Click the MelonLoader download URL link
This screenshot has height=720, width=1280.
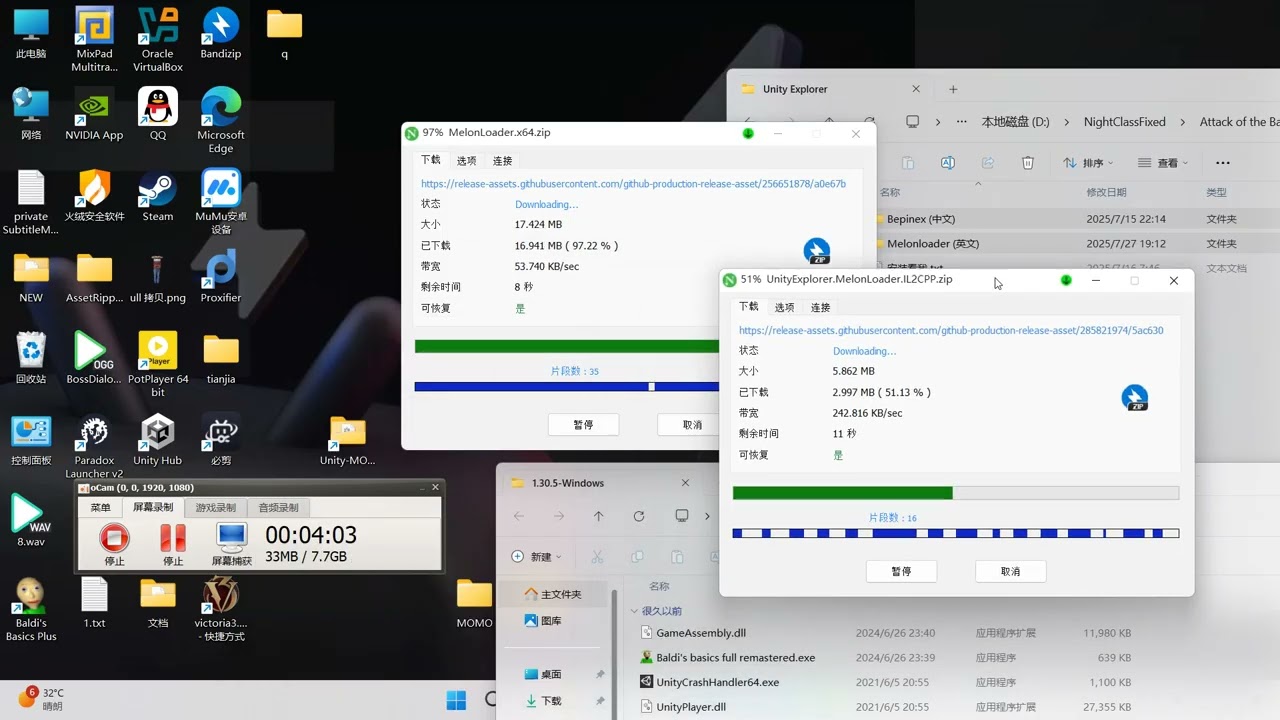coord(633,184)
